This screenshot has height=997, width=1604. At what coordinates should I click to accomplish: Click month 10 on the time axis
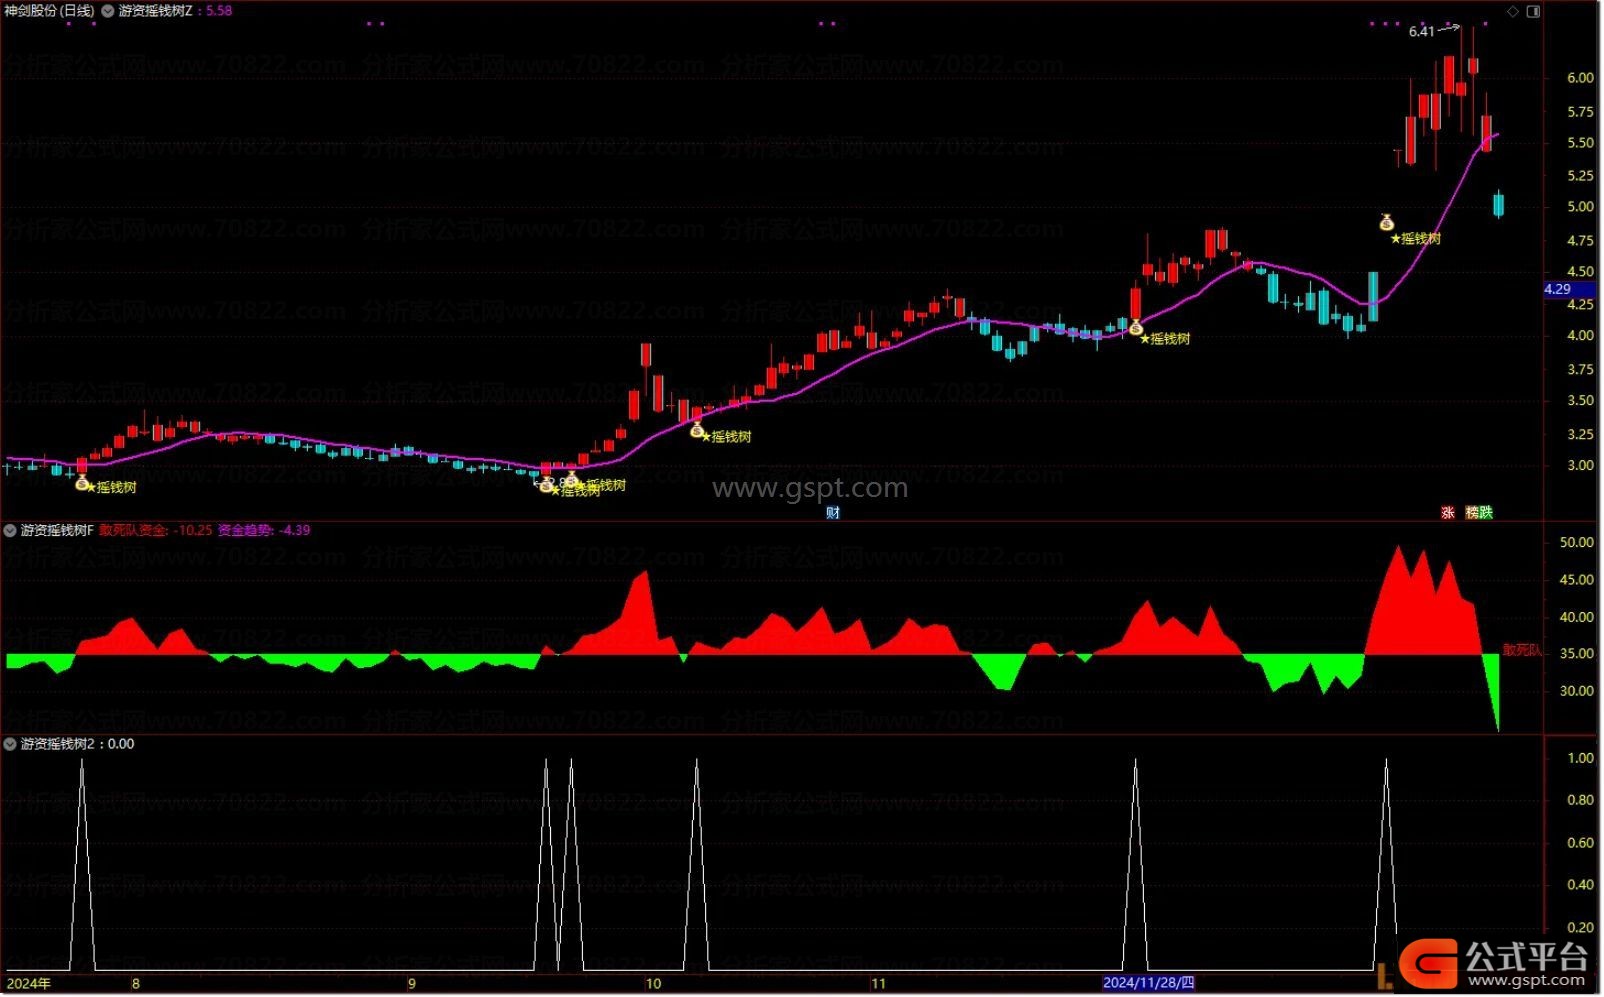(x=653, y=983)
